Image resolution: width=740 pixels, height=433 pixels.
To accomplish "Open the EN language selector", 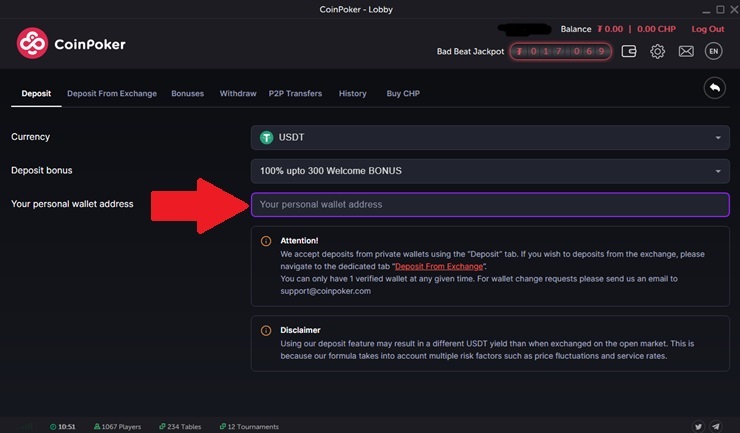I will point(714,51).
